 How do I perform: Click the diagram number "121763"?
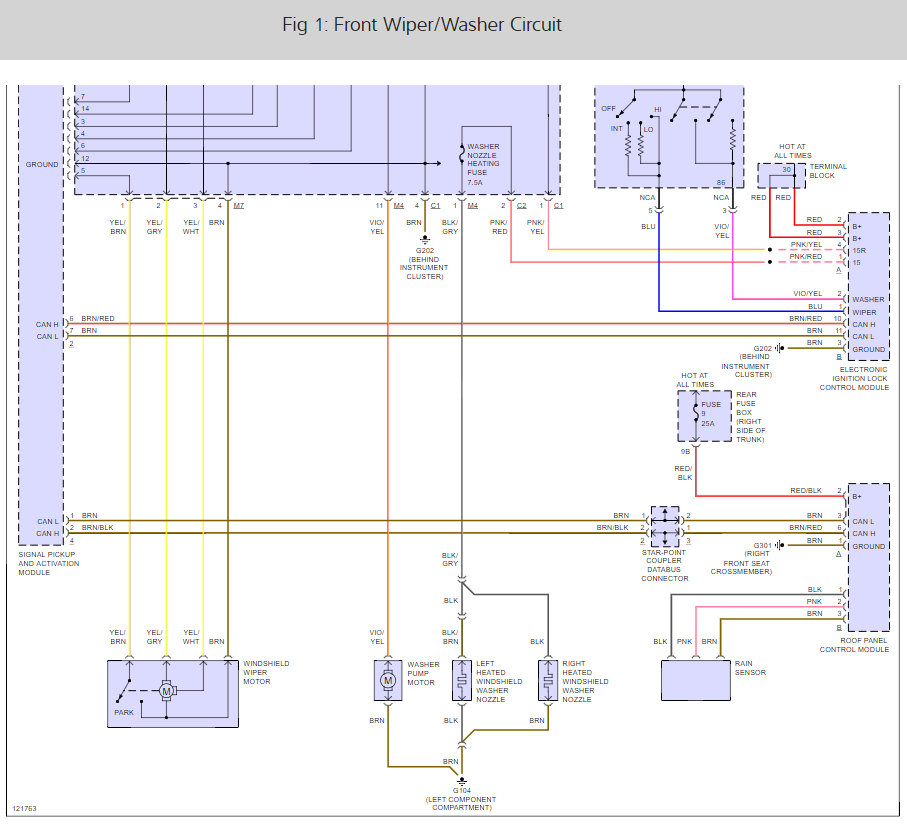pos(24,809)
